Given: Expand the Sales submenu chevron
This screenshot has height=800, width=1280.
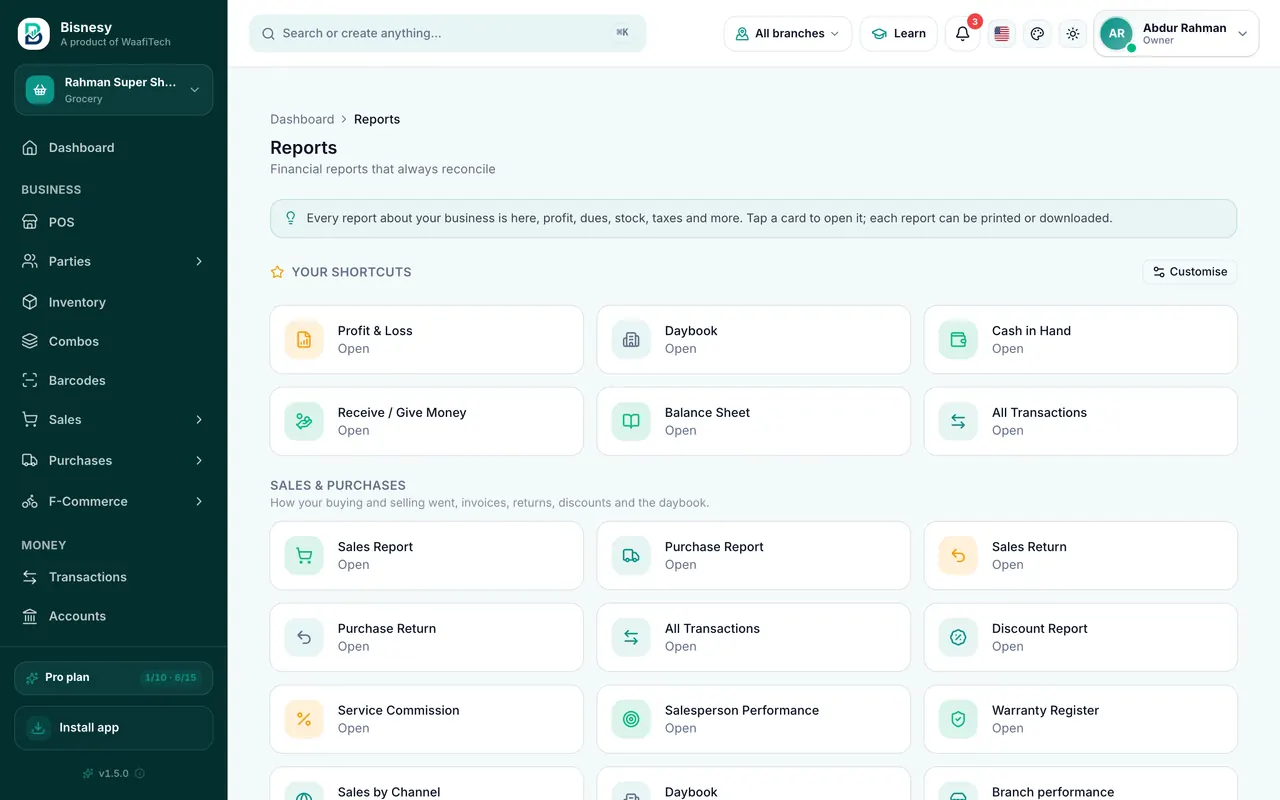Looking at the screenshot, I should coord(199,420).
